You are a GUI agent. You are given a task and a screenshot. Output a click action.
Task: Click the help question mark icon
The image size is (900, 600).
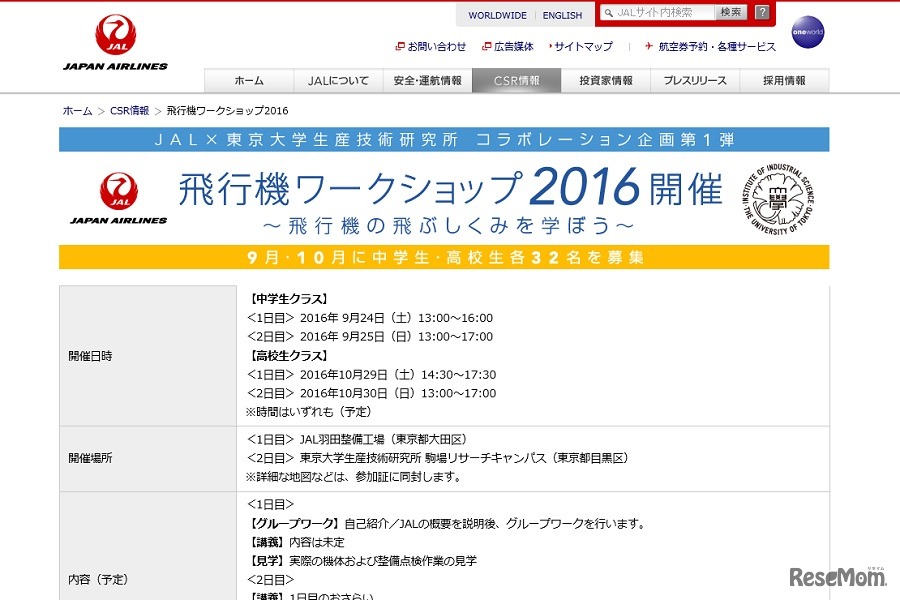coord(763,12)
